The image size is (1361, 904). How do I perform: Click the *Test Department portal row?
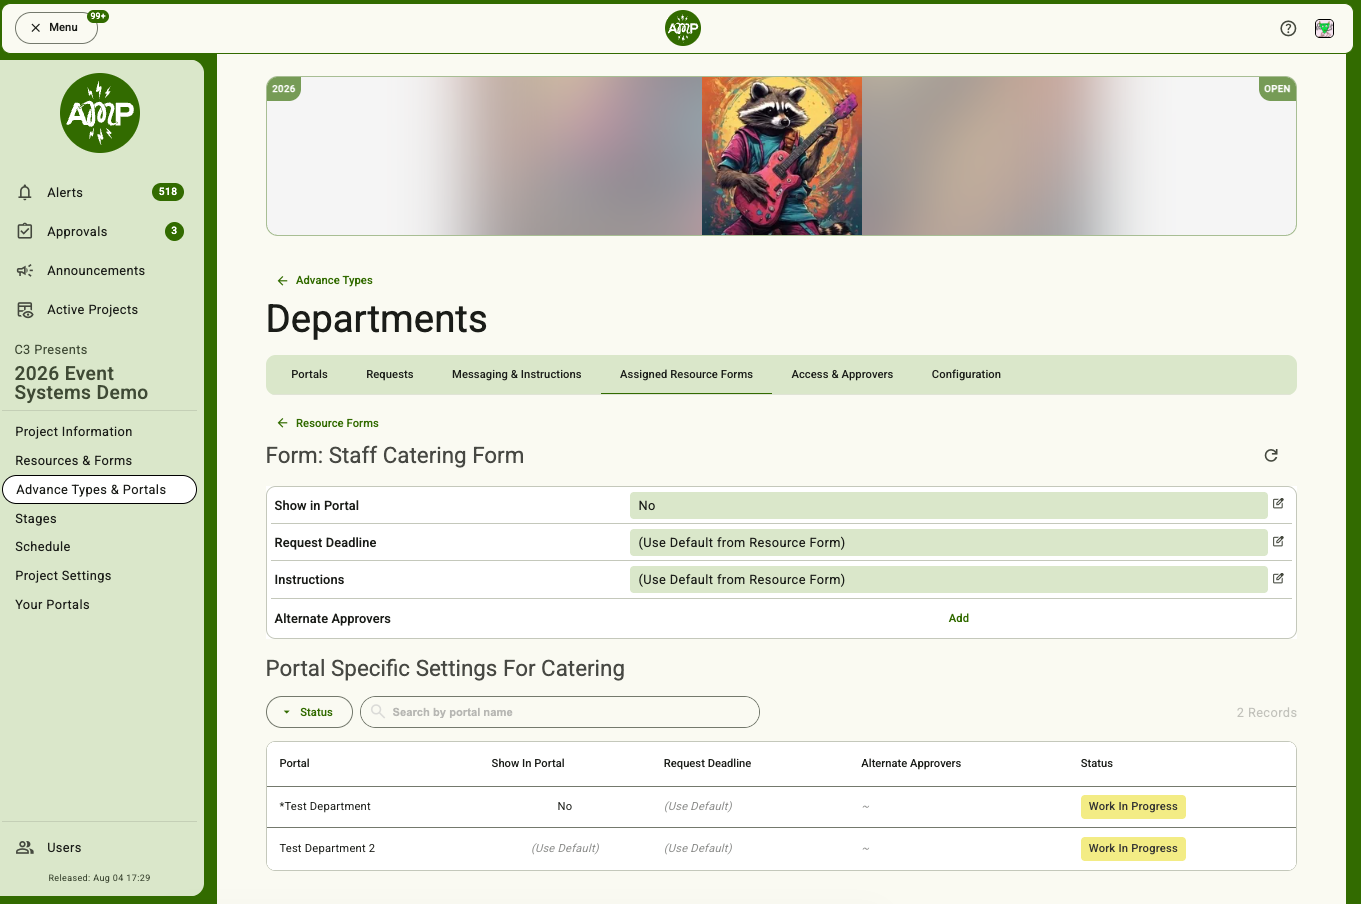pos(781,807)
